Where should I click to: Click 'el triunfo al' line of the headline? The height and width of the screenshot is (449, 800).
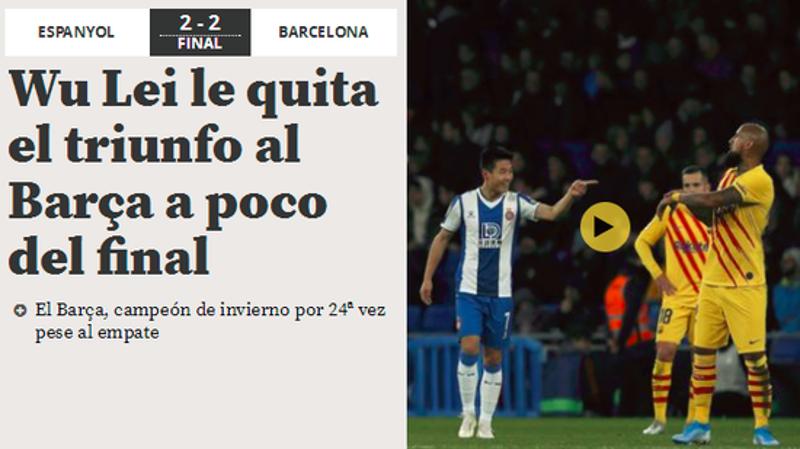tap(154, 143)
